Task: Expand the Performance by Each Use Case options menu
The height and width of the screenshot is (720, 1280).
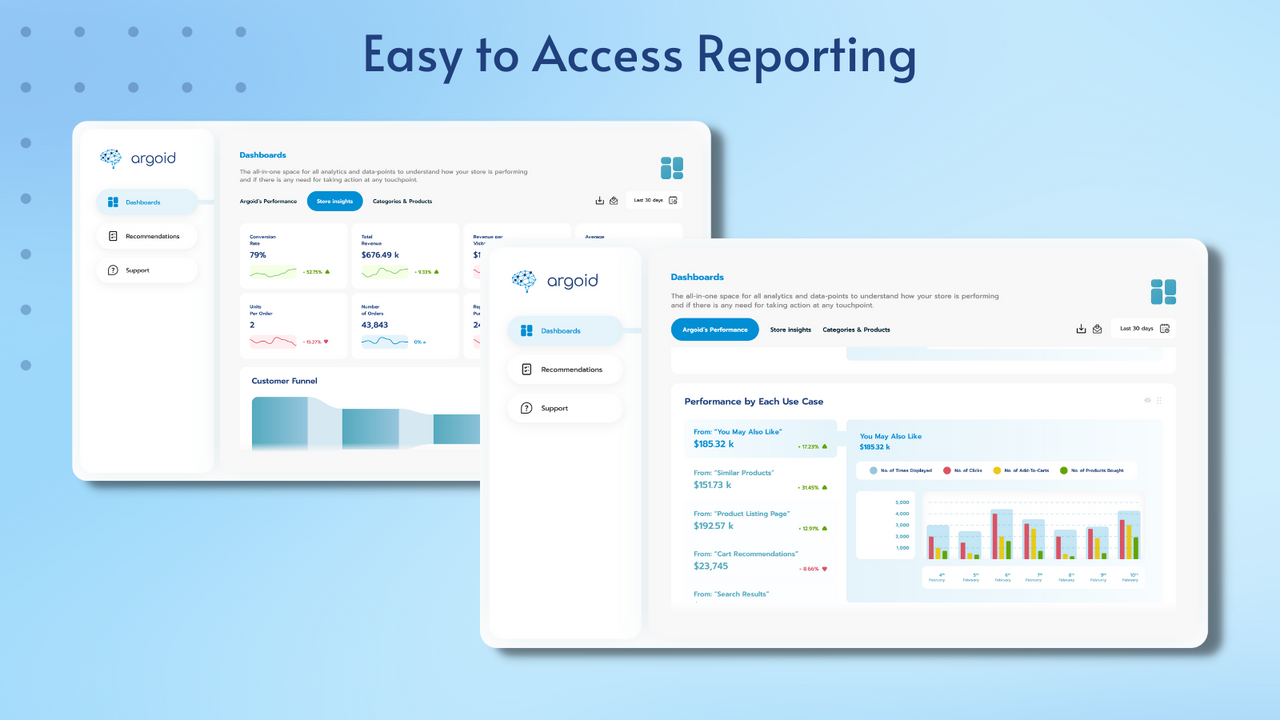Action: (x=1158, y=400)
